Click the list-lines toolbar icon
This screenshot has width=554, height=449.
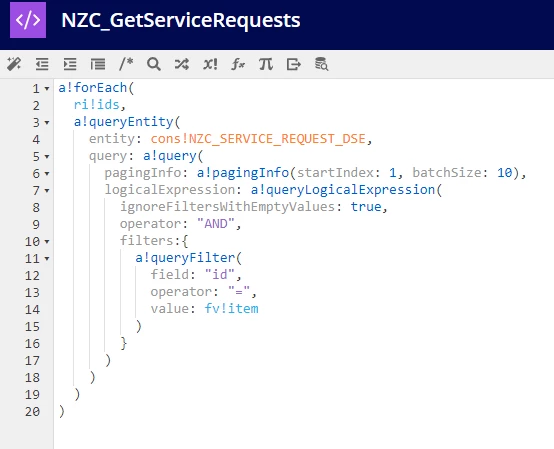(x=98, y=64)
